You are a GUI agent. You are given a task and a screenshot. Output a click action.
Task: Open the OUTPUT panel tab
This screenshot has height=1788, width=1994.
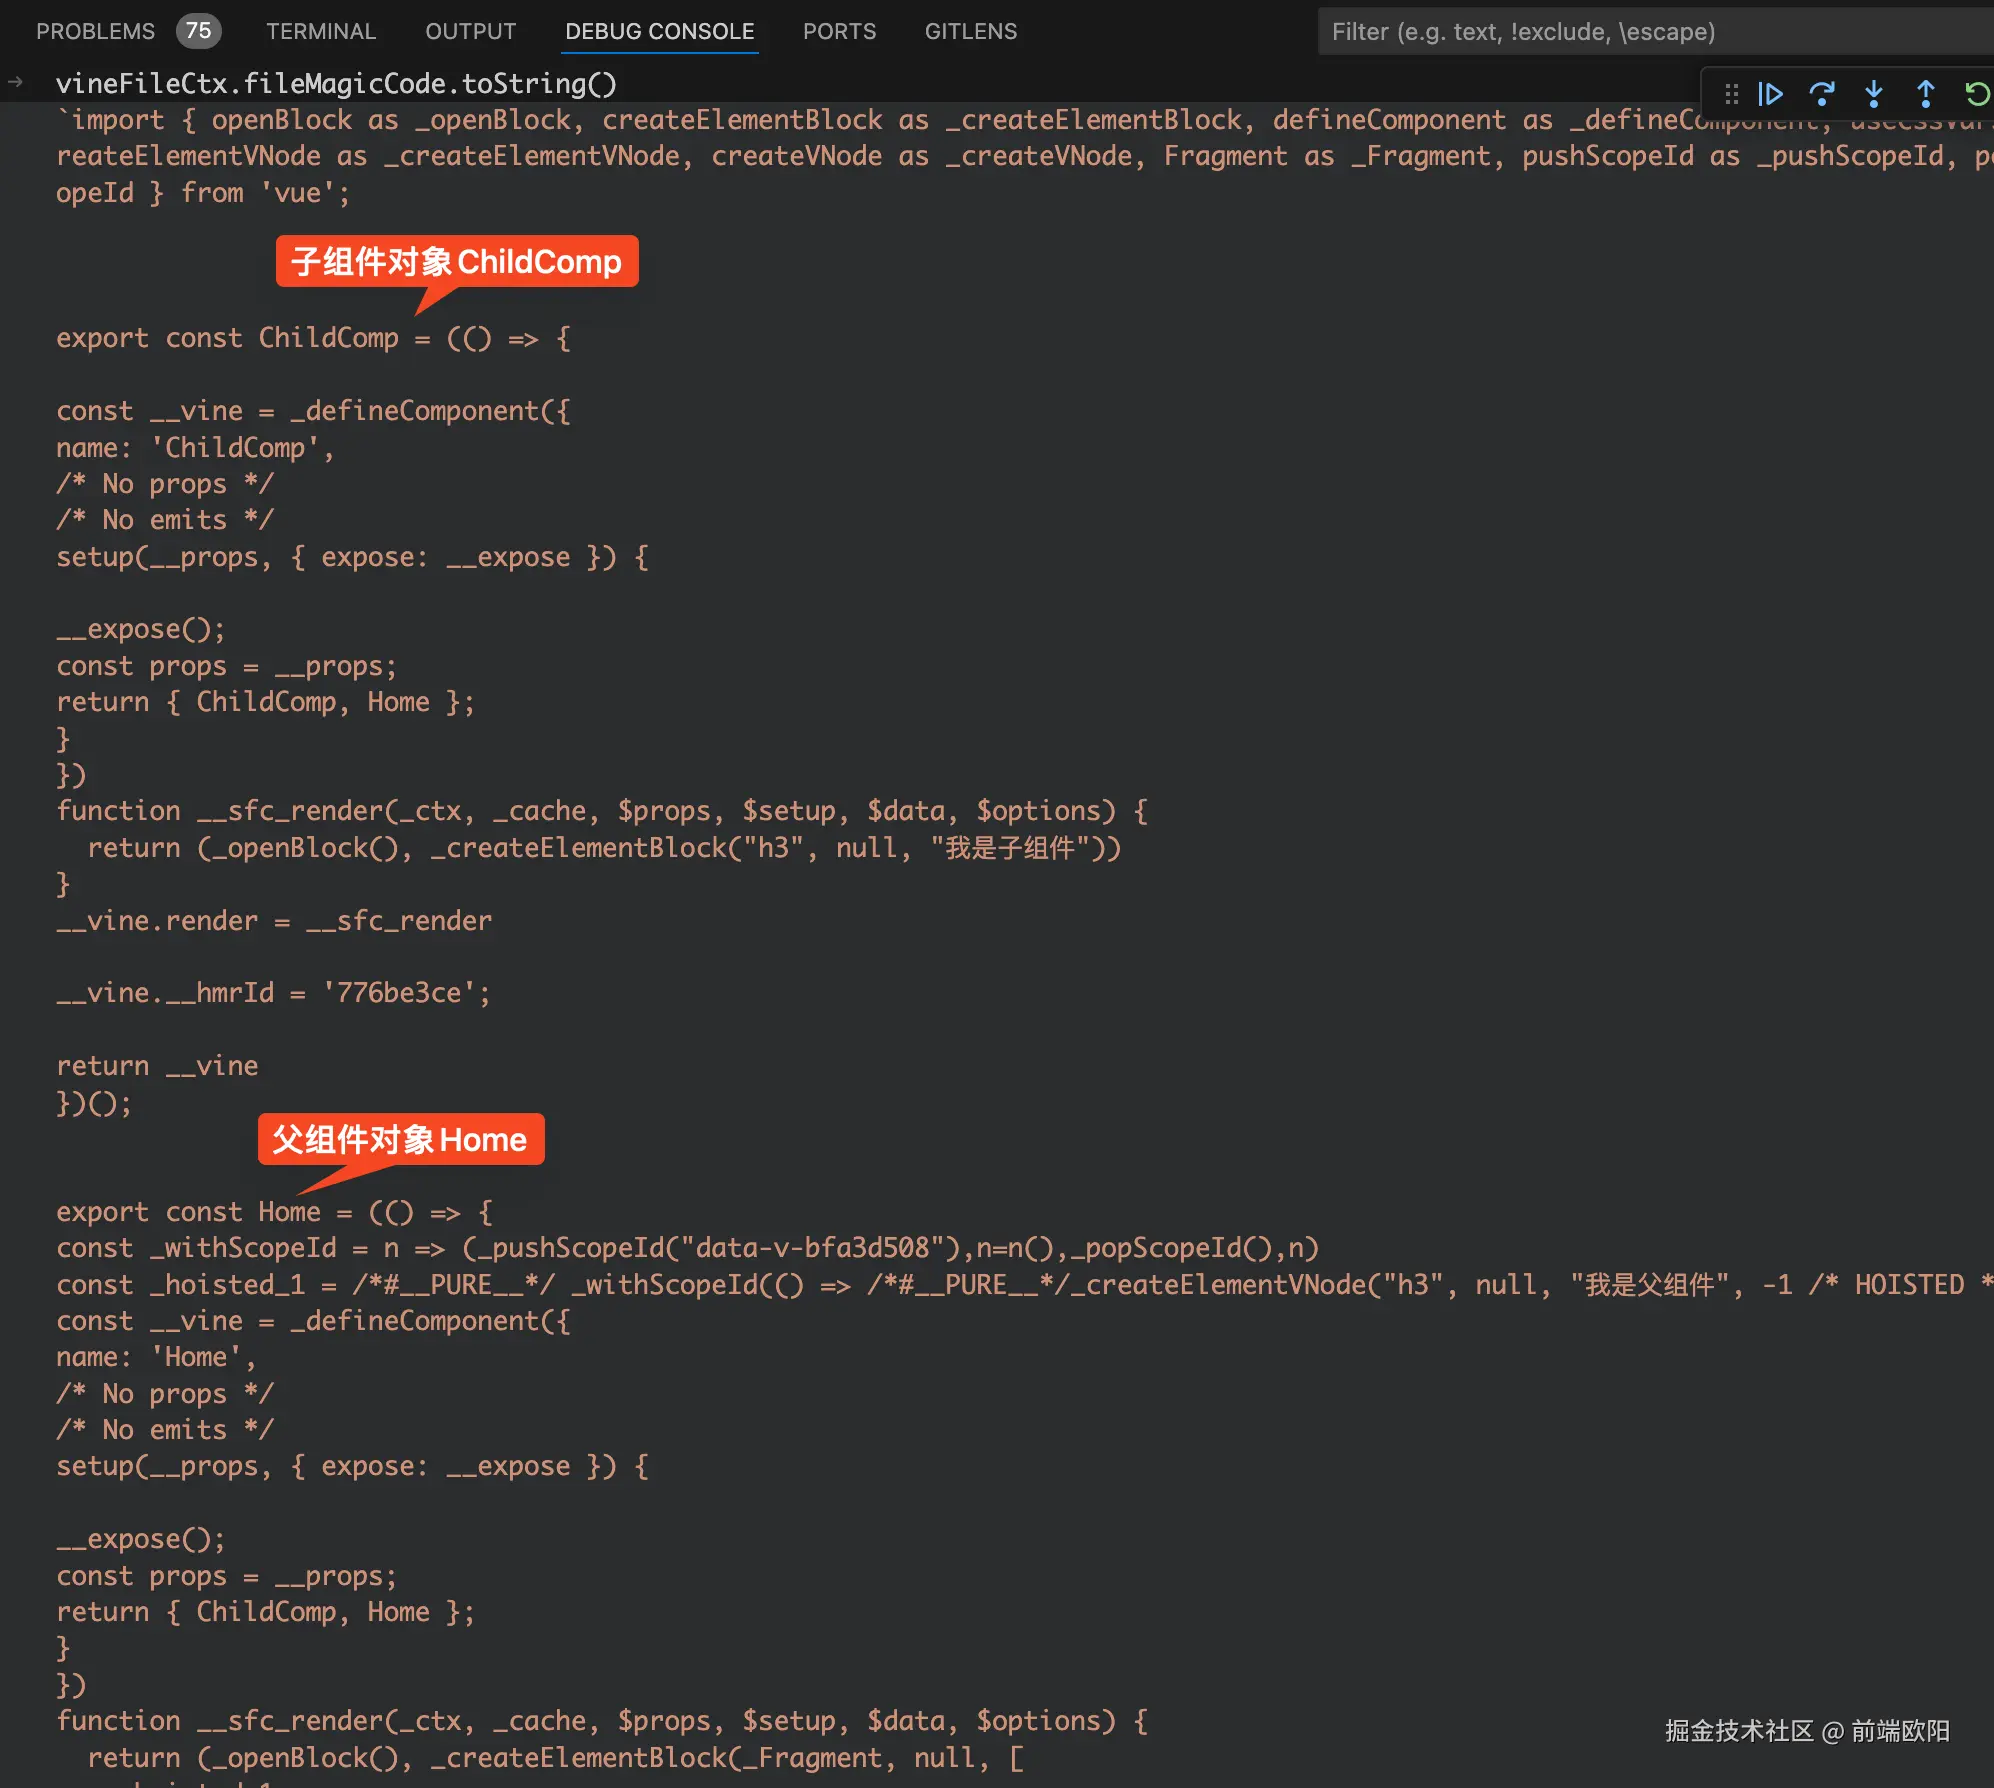(470, 31)
